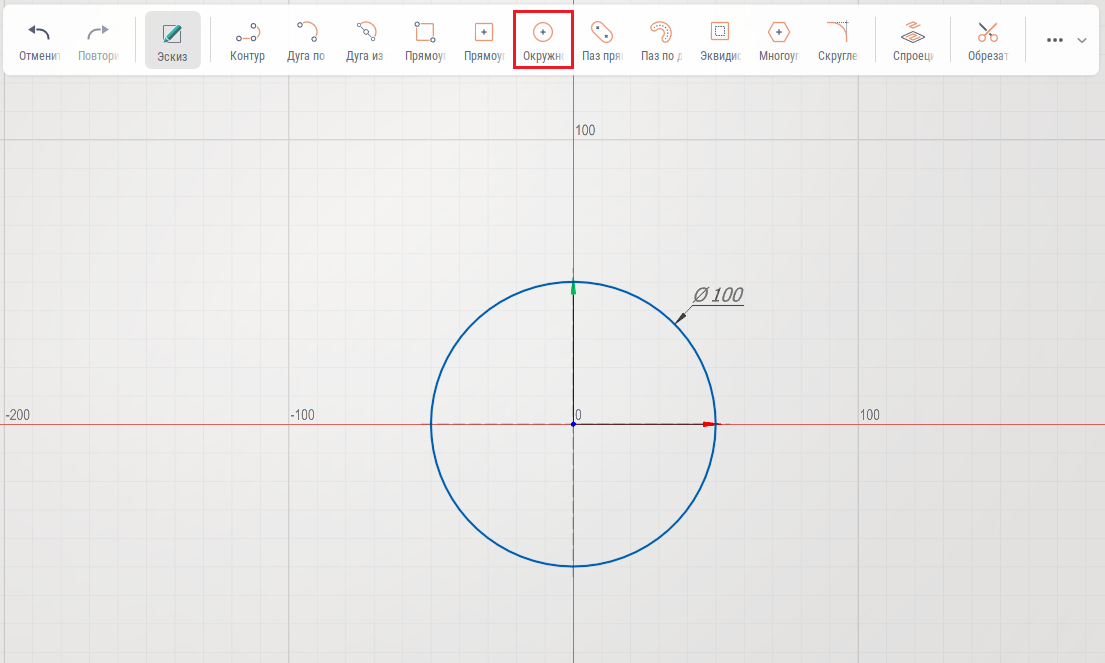
Task: Open the three-dots more tools menu
Action: tap(1054, 40)
